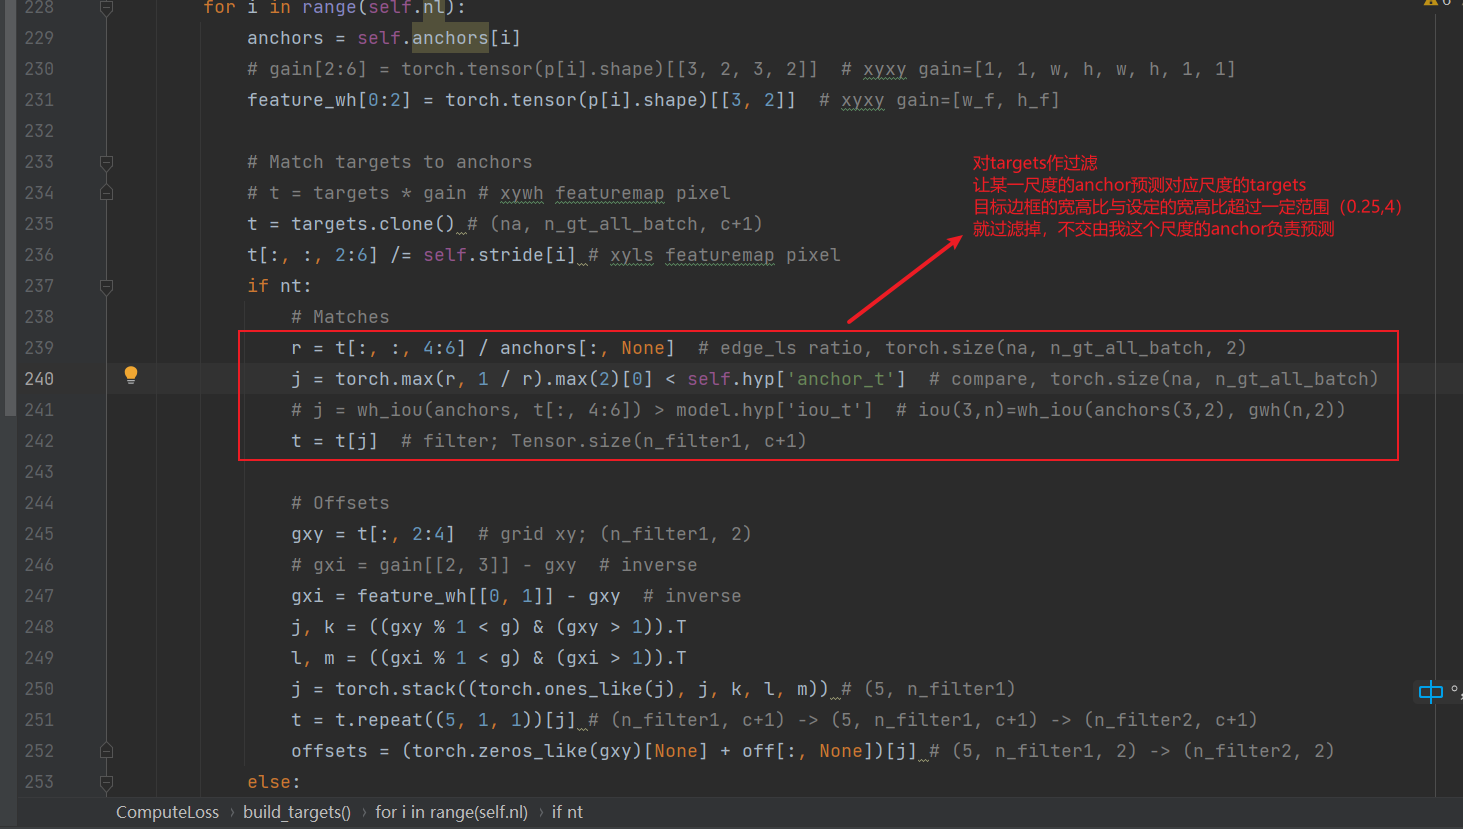Click 'j, k = ((gxy % 1 < g)' line
The image size is (1463, 829).
[489, 627]
